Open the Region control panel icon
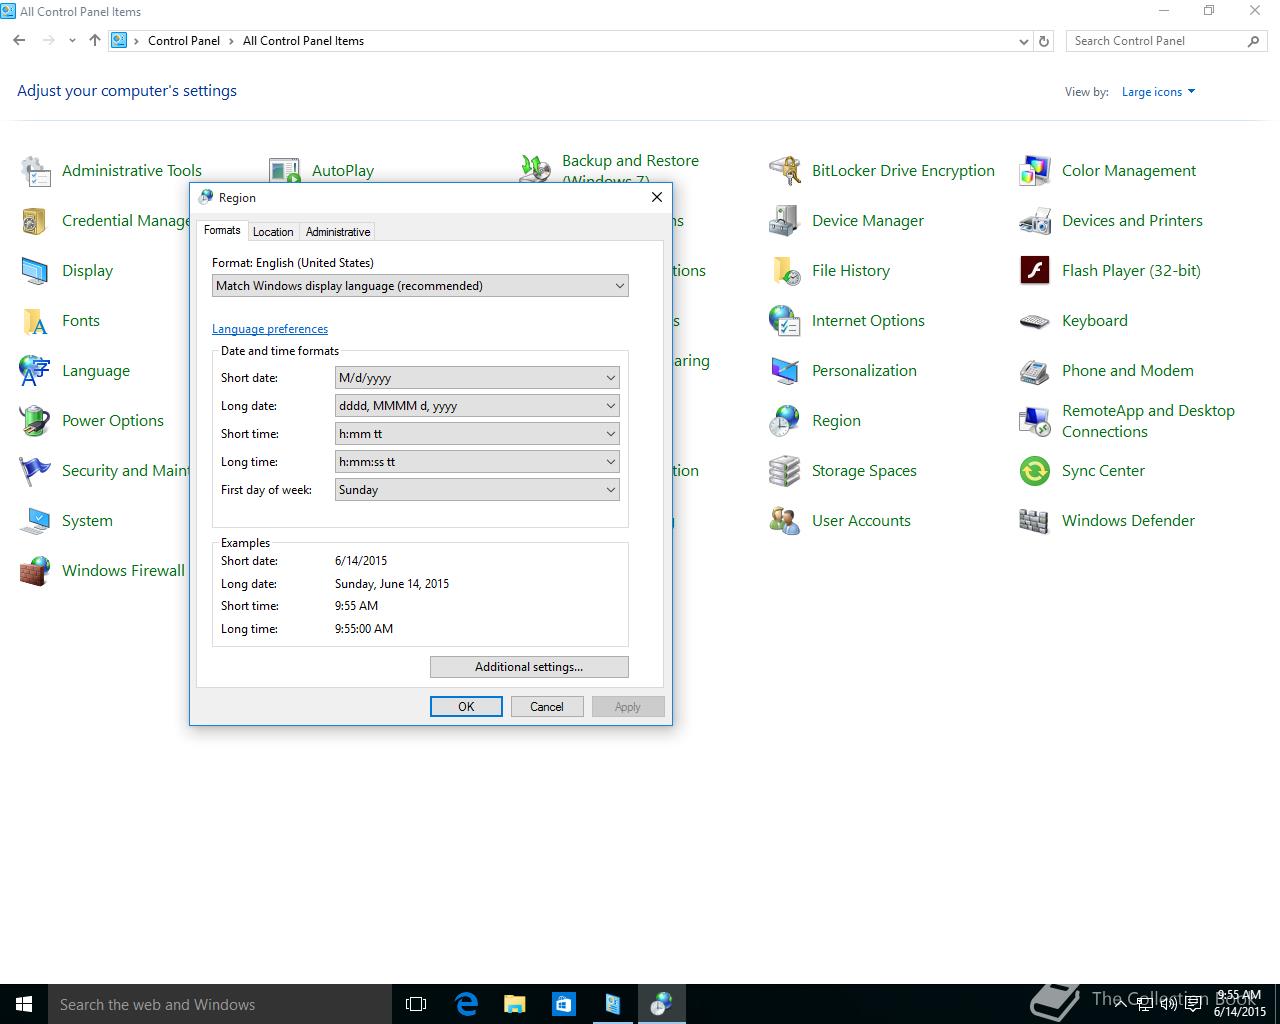 pyautogui.click(x=785, y=421)
